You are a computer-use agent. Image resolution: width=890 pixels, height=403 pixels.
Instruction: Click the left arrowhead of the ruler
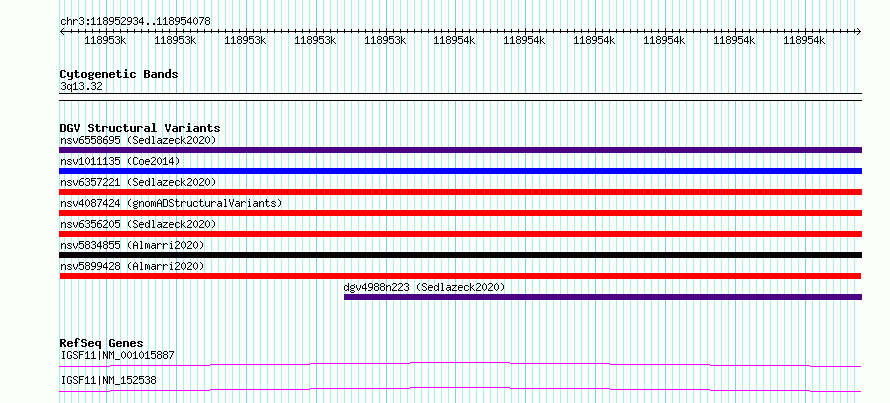click(x=62, y=32)
